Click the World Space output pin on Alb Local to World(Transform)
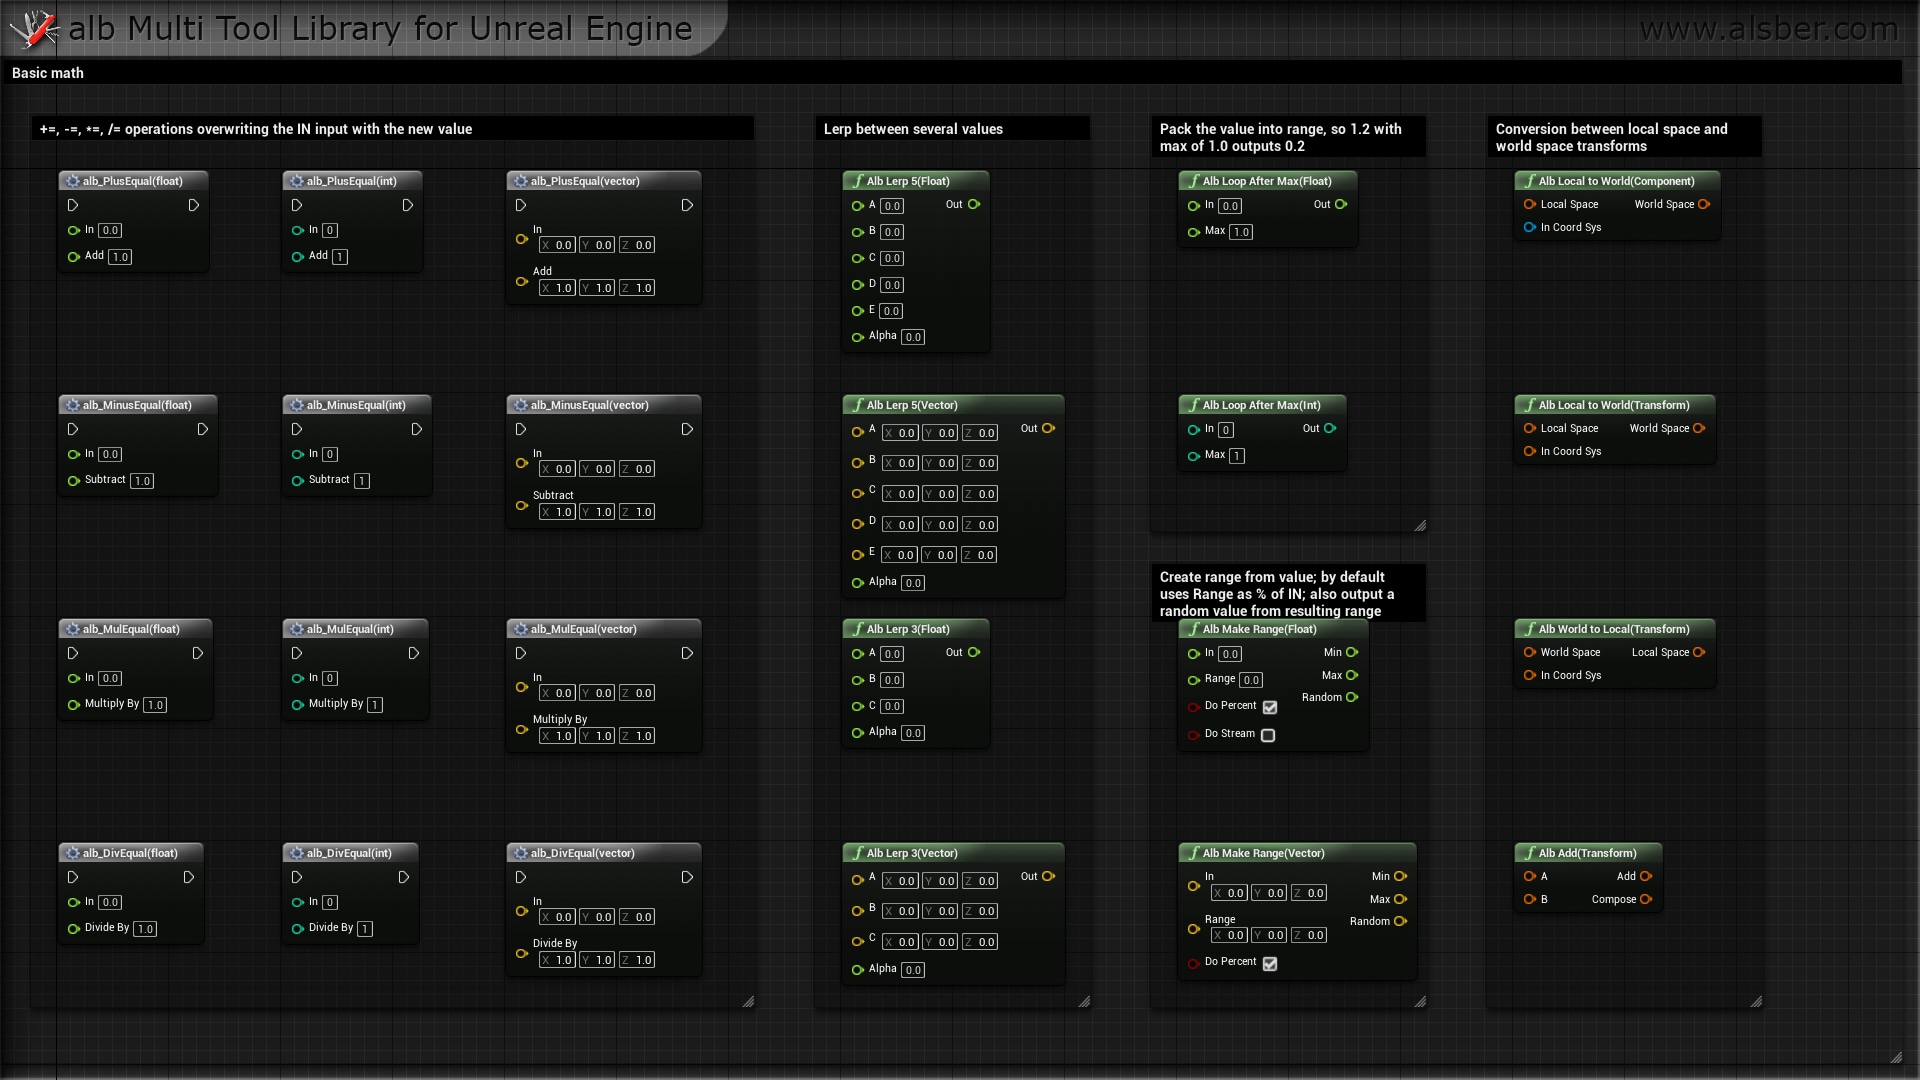This screenshot has width=1920, height=1080. point(1699,428)
